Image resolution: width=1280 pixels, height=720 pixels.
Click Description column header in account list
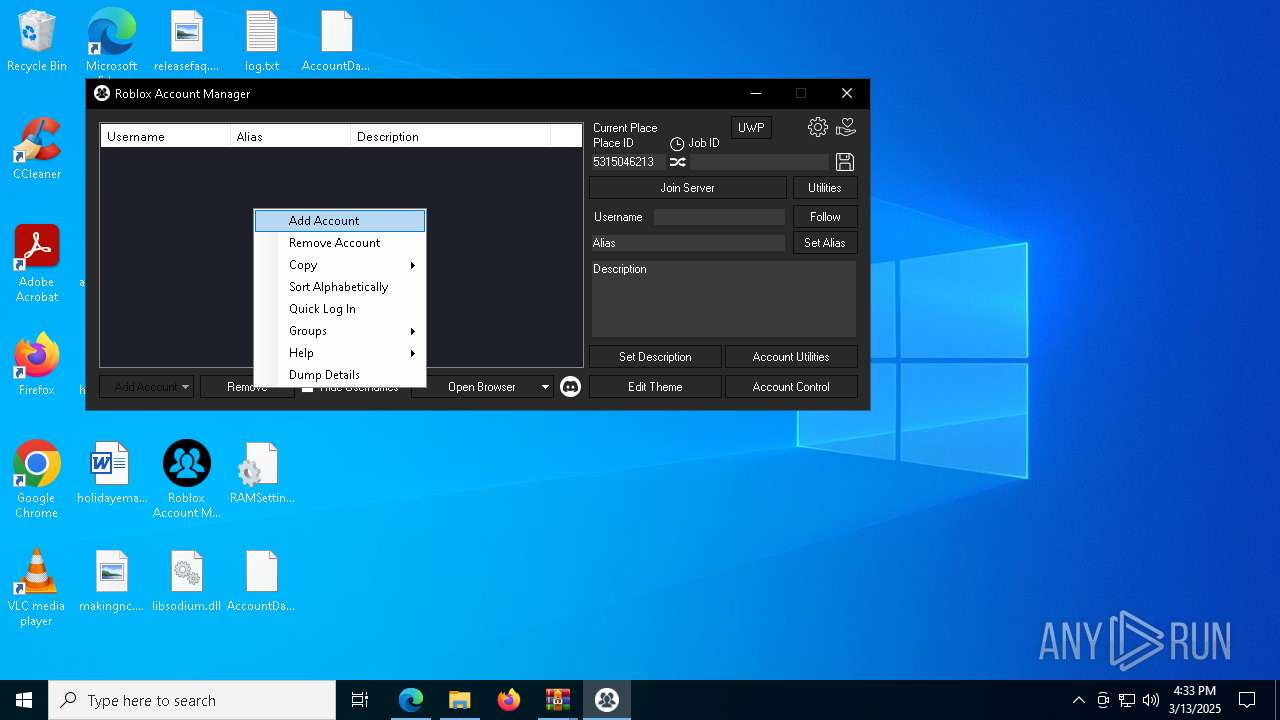coord(450,136)
